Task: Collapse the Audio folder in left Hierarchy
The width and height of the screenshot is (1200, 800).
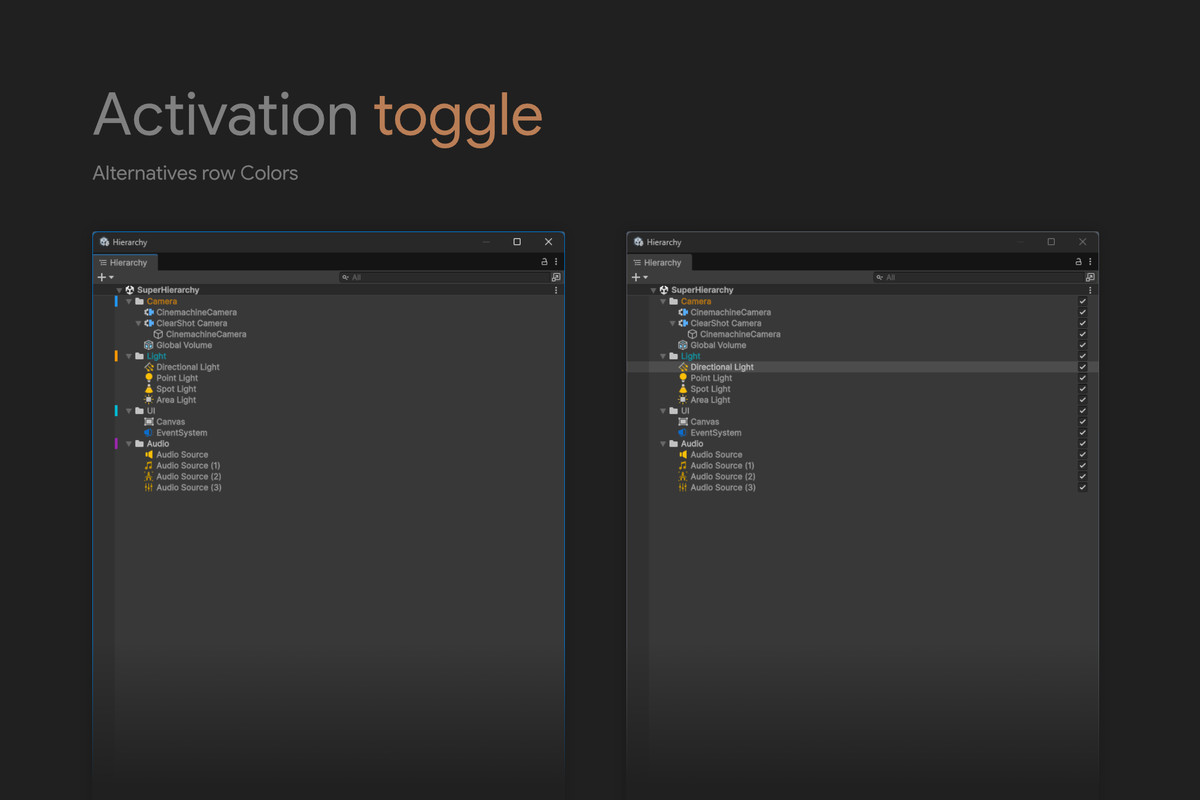Action: pyautogui.click(x=129, y=444)
